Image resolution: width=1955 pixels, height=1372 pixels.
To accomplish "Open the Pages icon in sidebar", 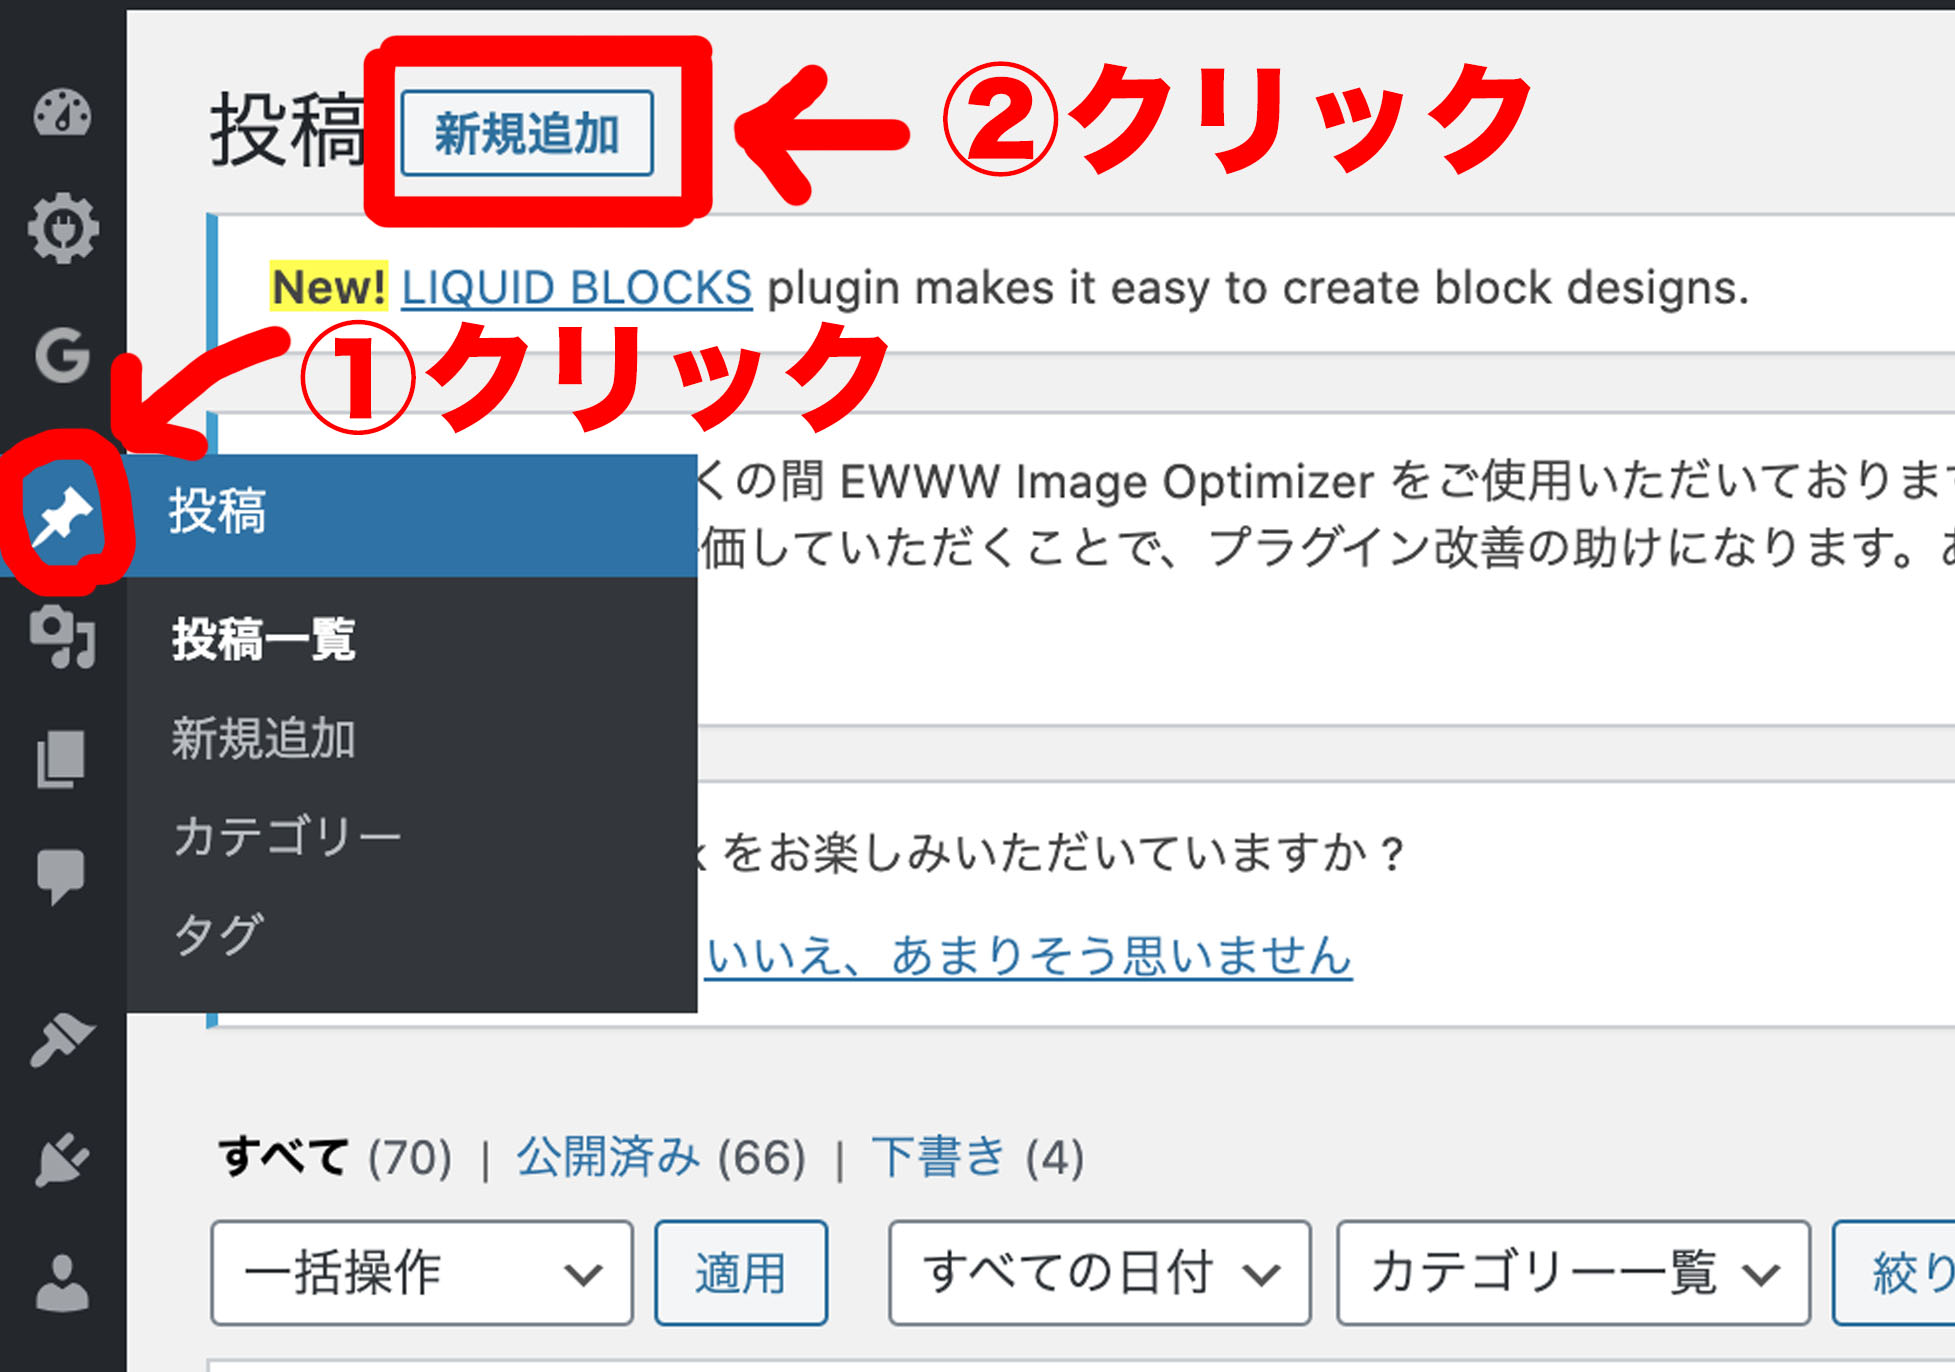I will click(62, 759).
